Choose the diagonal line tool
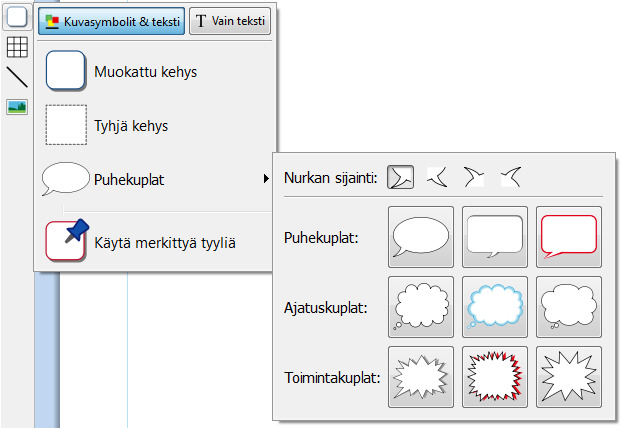 17,77
